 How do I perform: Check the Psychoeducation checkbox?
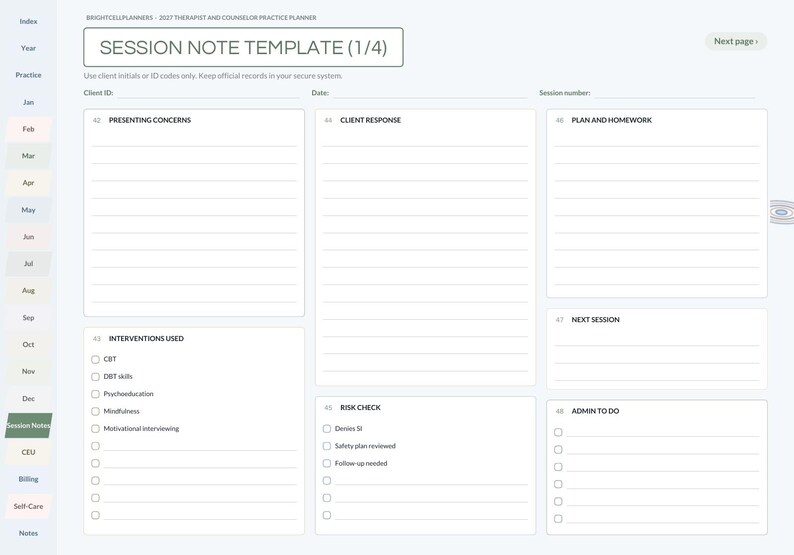coord(95,394)
